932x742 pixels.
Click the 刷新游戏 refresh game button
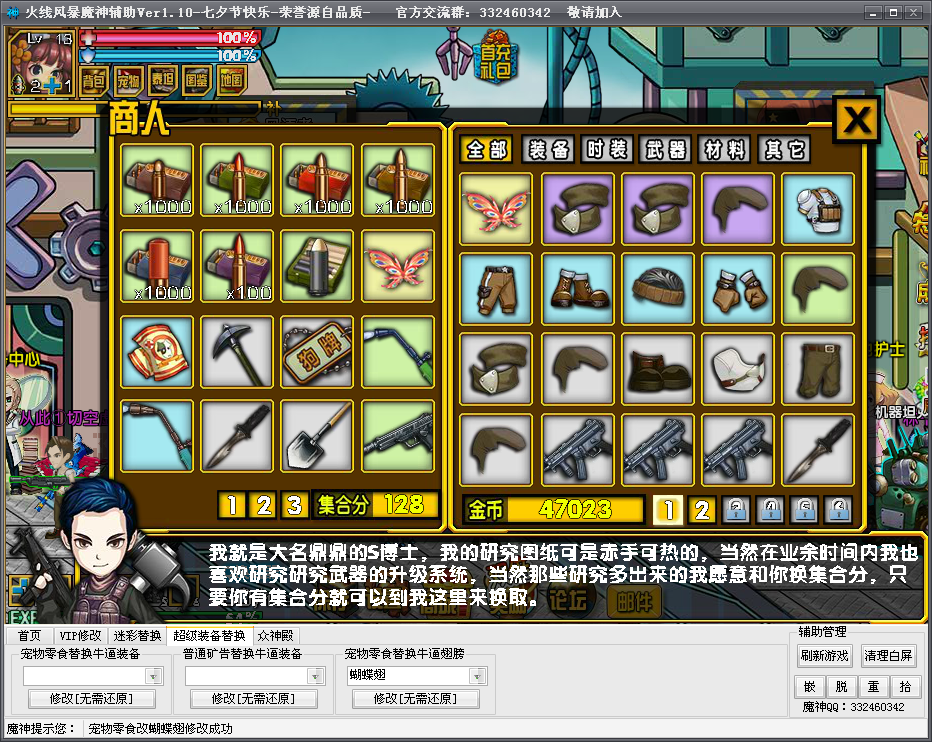824,656
